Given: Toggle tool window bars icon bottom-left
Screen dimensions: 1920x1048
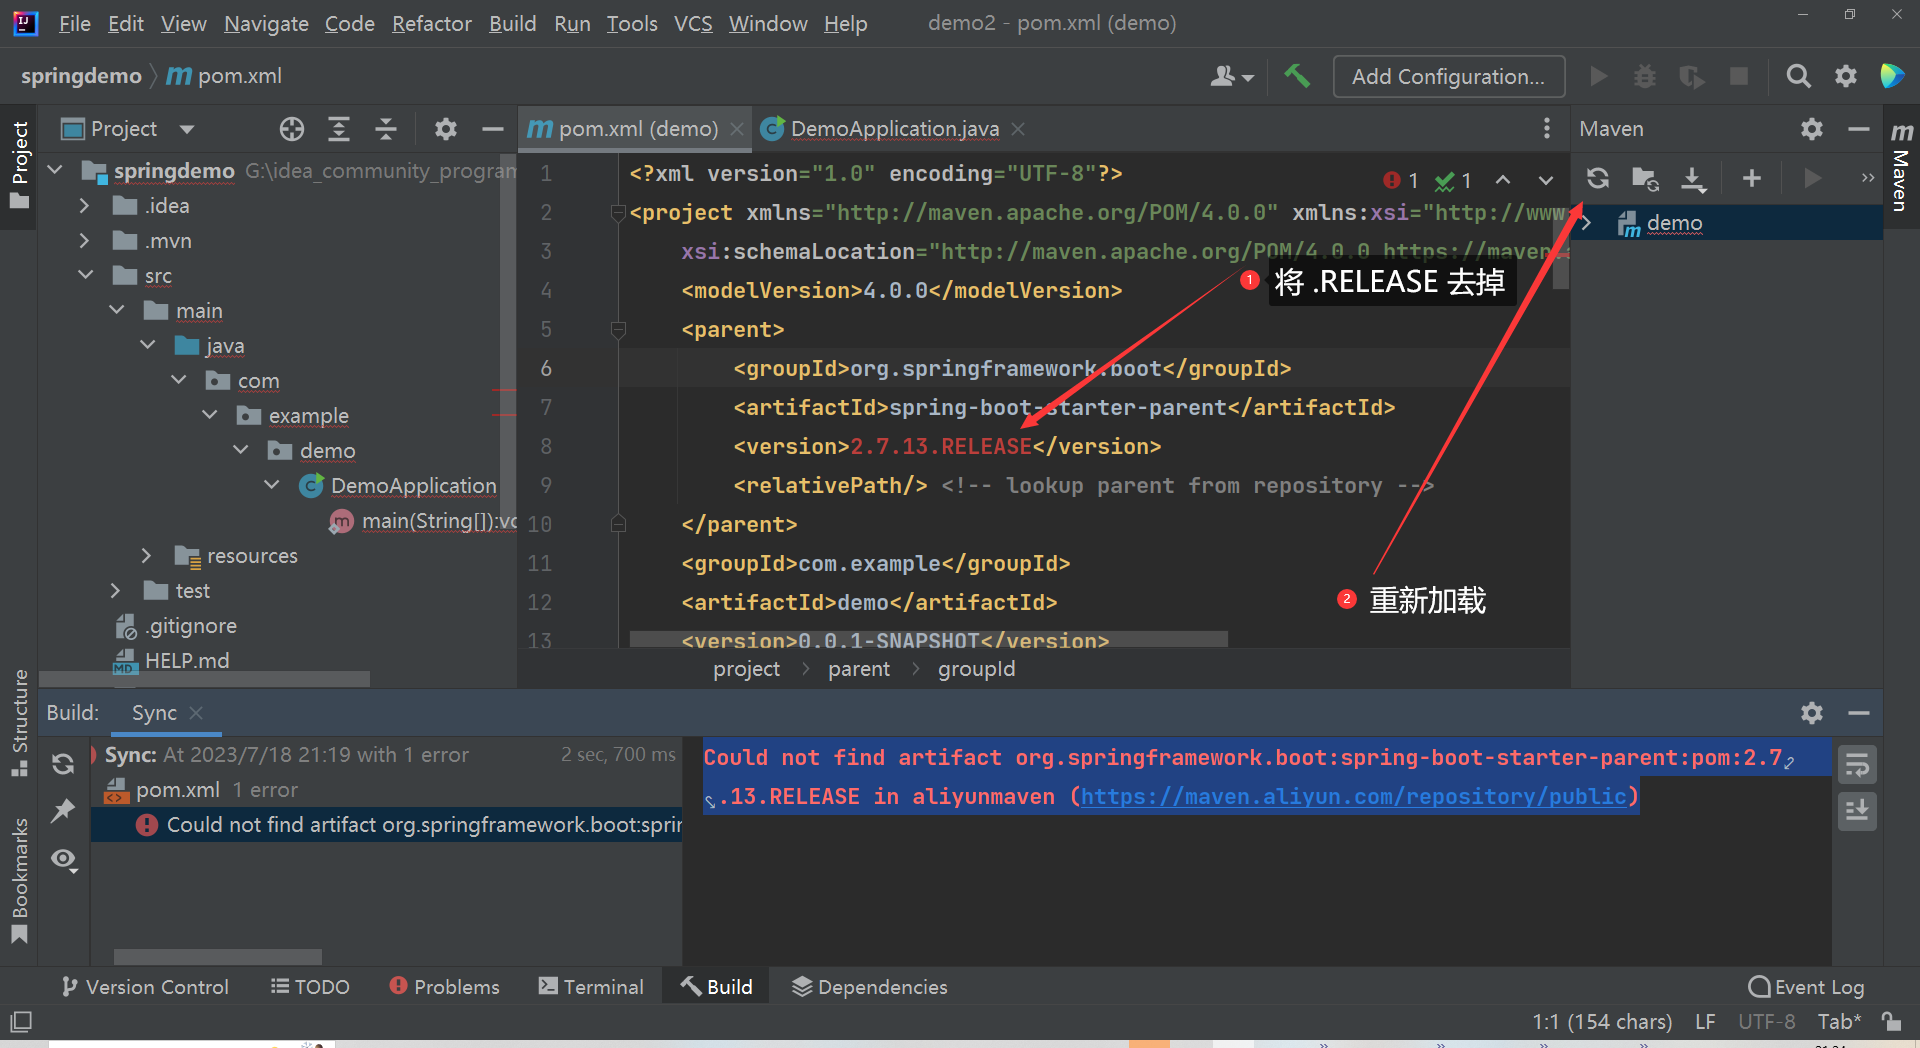Looking at the screenshot, I should pyautogui.click(x=21, y=1021).
